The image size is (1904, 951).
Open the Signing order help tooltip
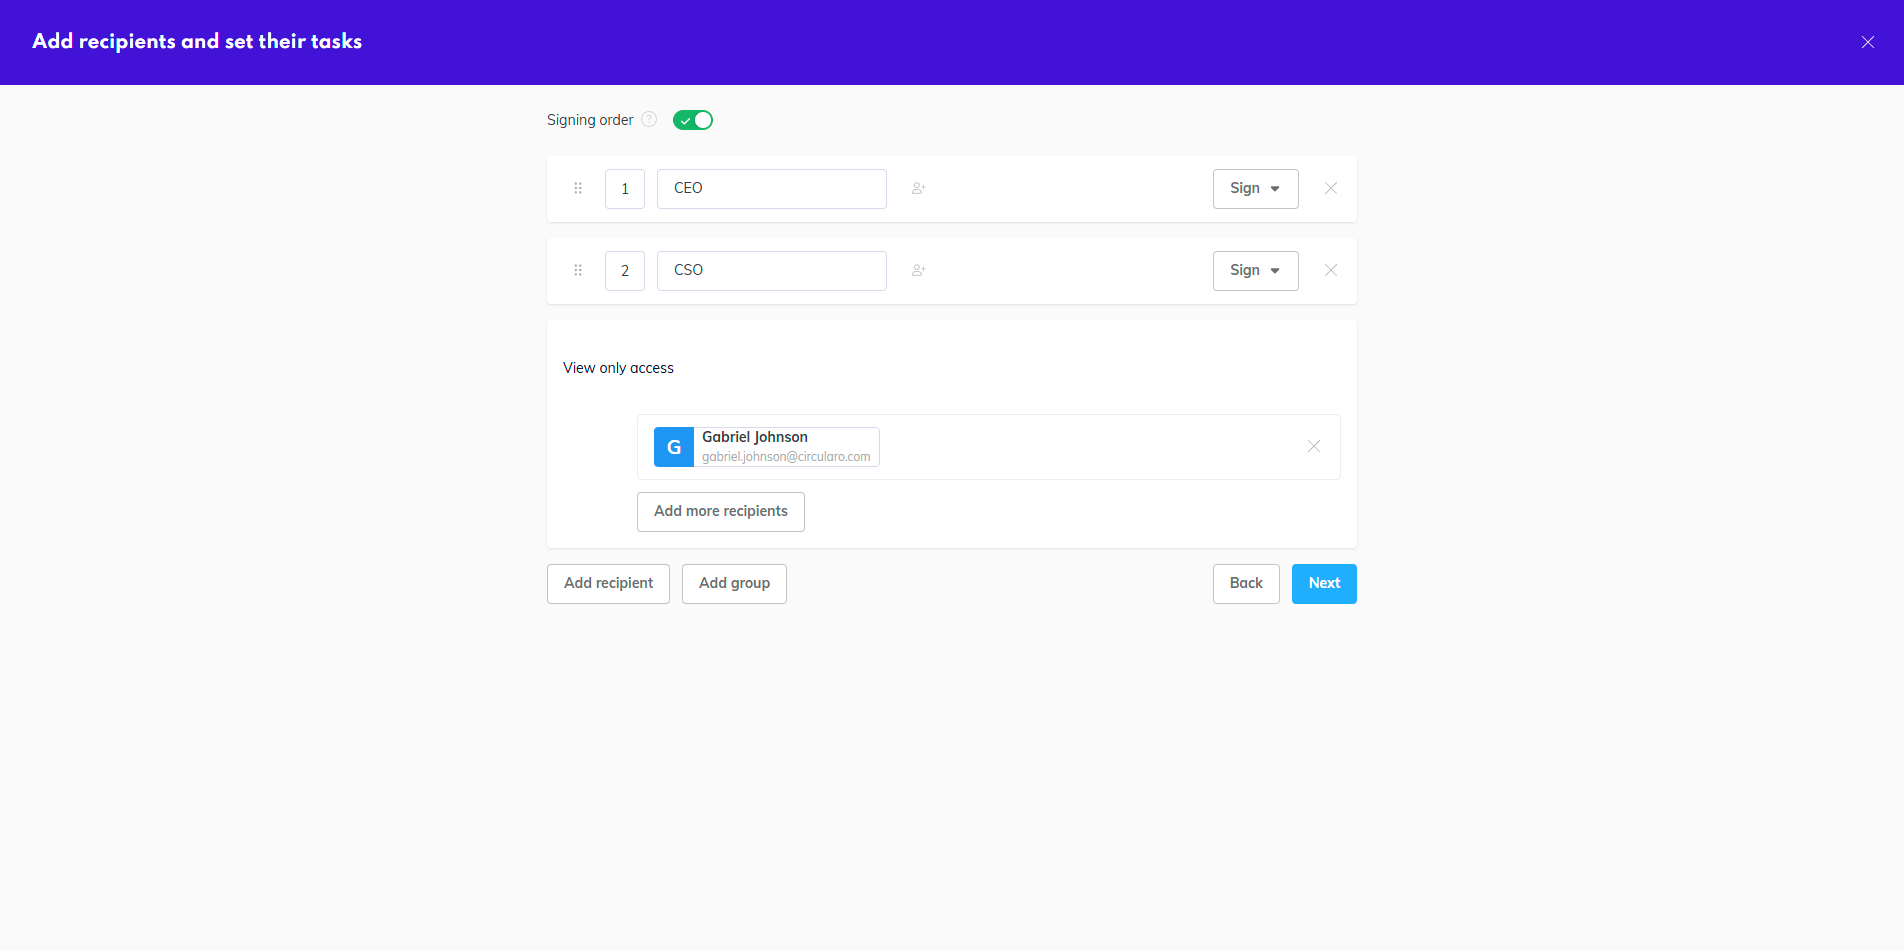(x=649, y=120)
